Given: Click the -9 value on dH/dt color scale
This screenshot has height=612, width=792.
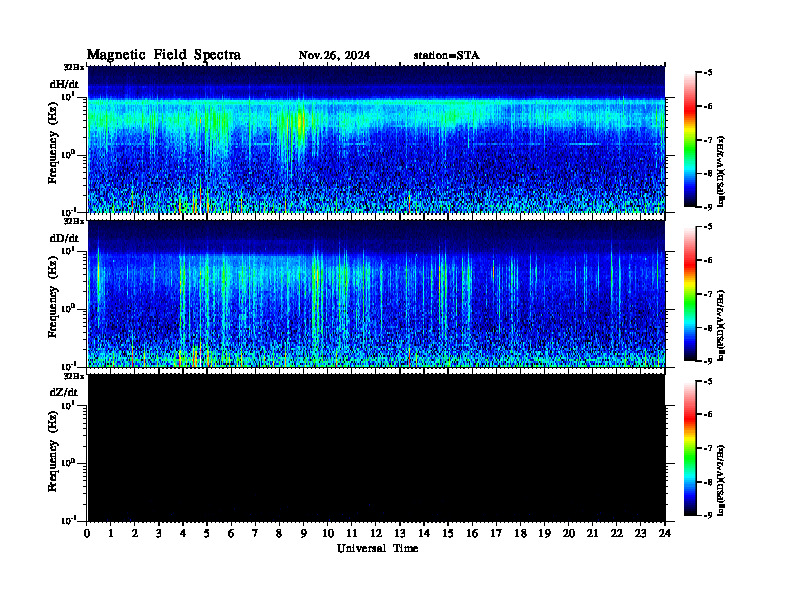Looking at the screenshot, I should coord(708,207).
